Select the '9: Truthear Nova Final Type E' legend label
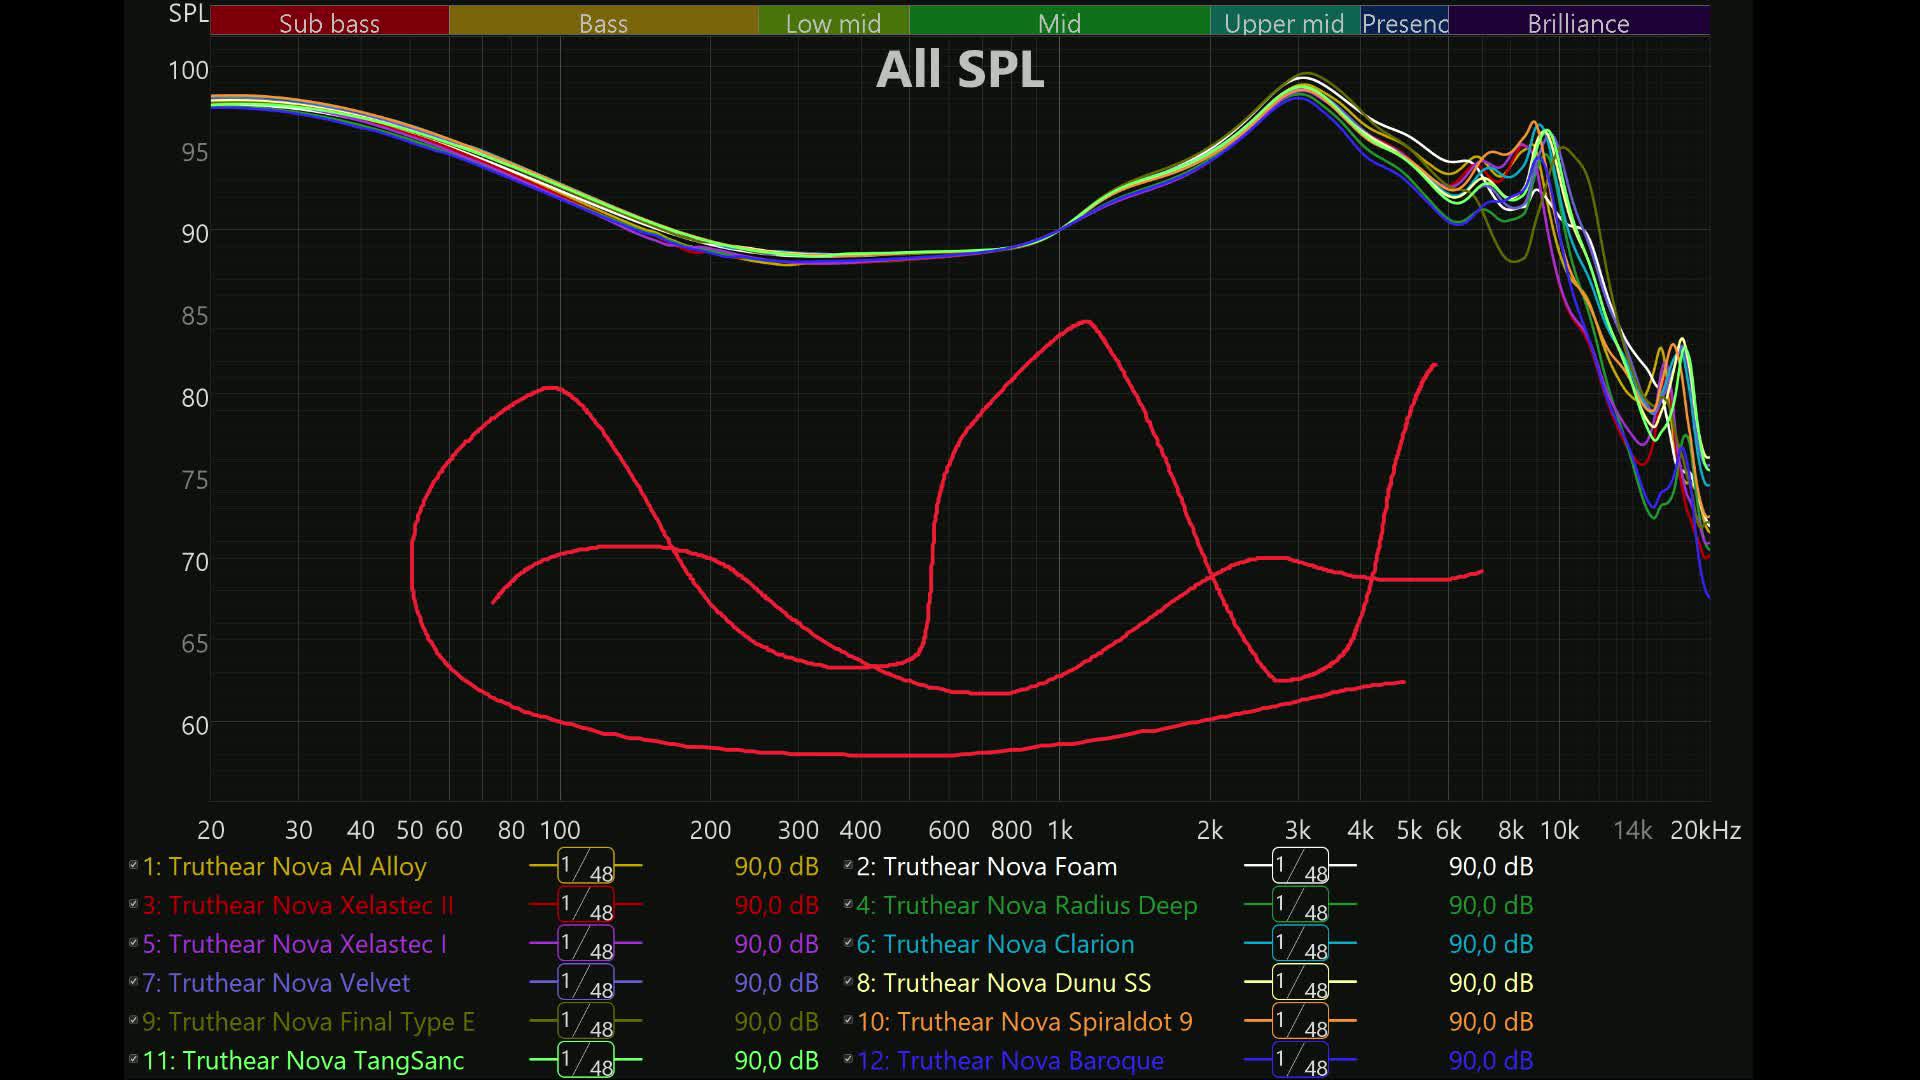The image size is (1920, 1080). (309, 1022)
